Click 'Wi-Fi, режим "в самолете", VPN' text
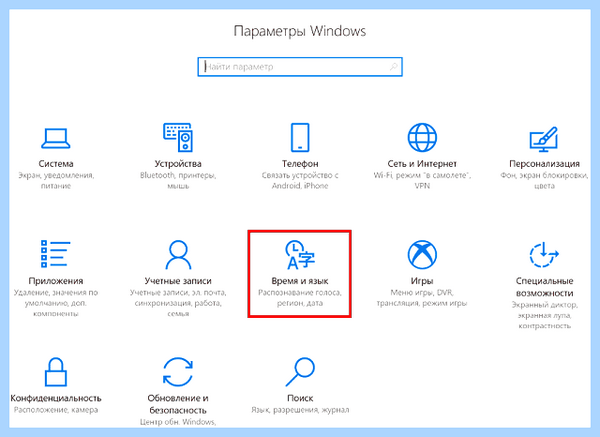 coord(422,181)
